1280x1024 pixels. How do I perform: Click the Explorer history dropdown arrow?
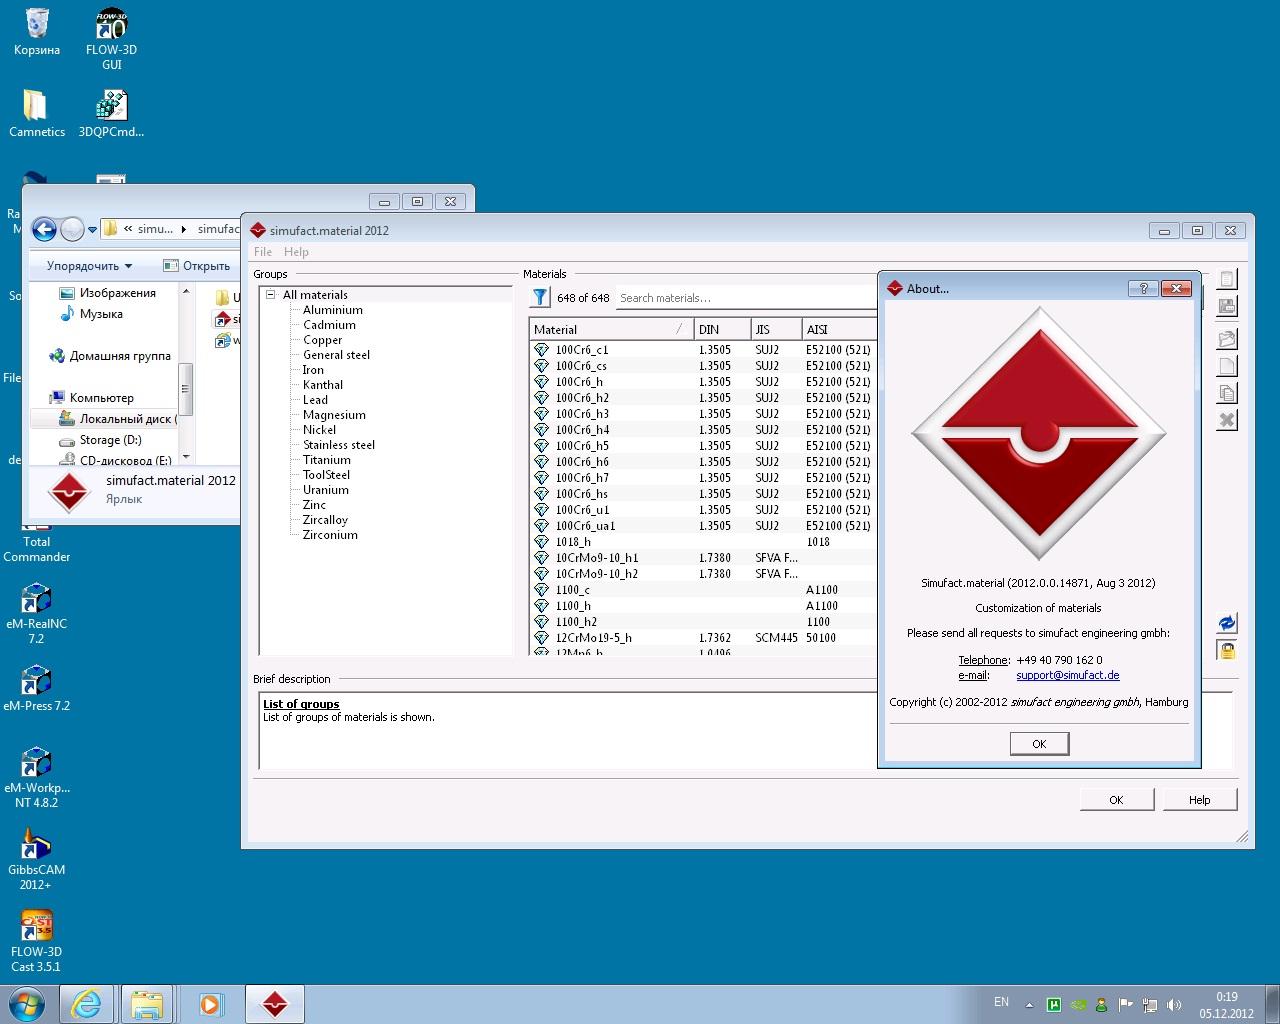[93, 230]
